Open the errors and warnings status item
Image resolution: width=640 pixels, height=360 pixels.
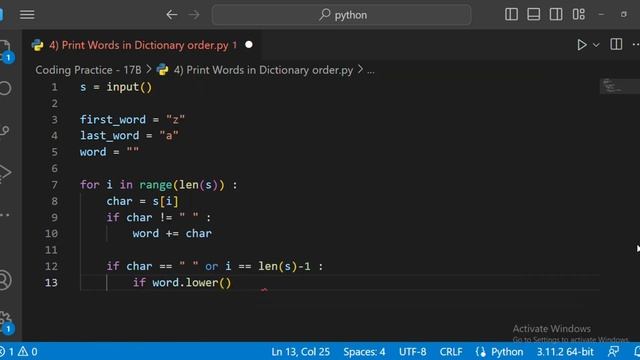(x=19, y=351)
